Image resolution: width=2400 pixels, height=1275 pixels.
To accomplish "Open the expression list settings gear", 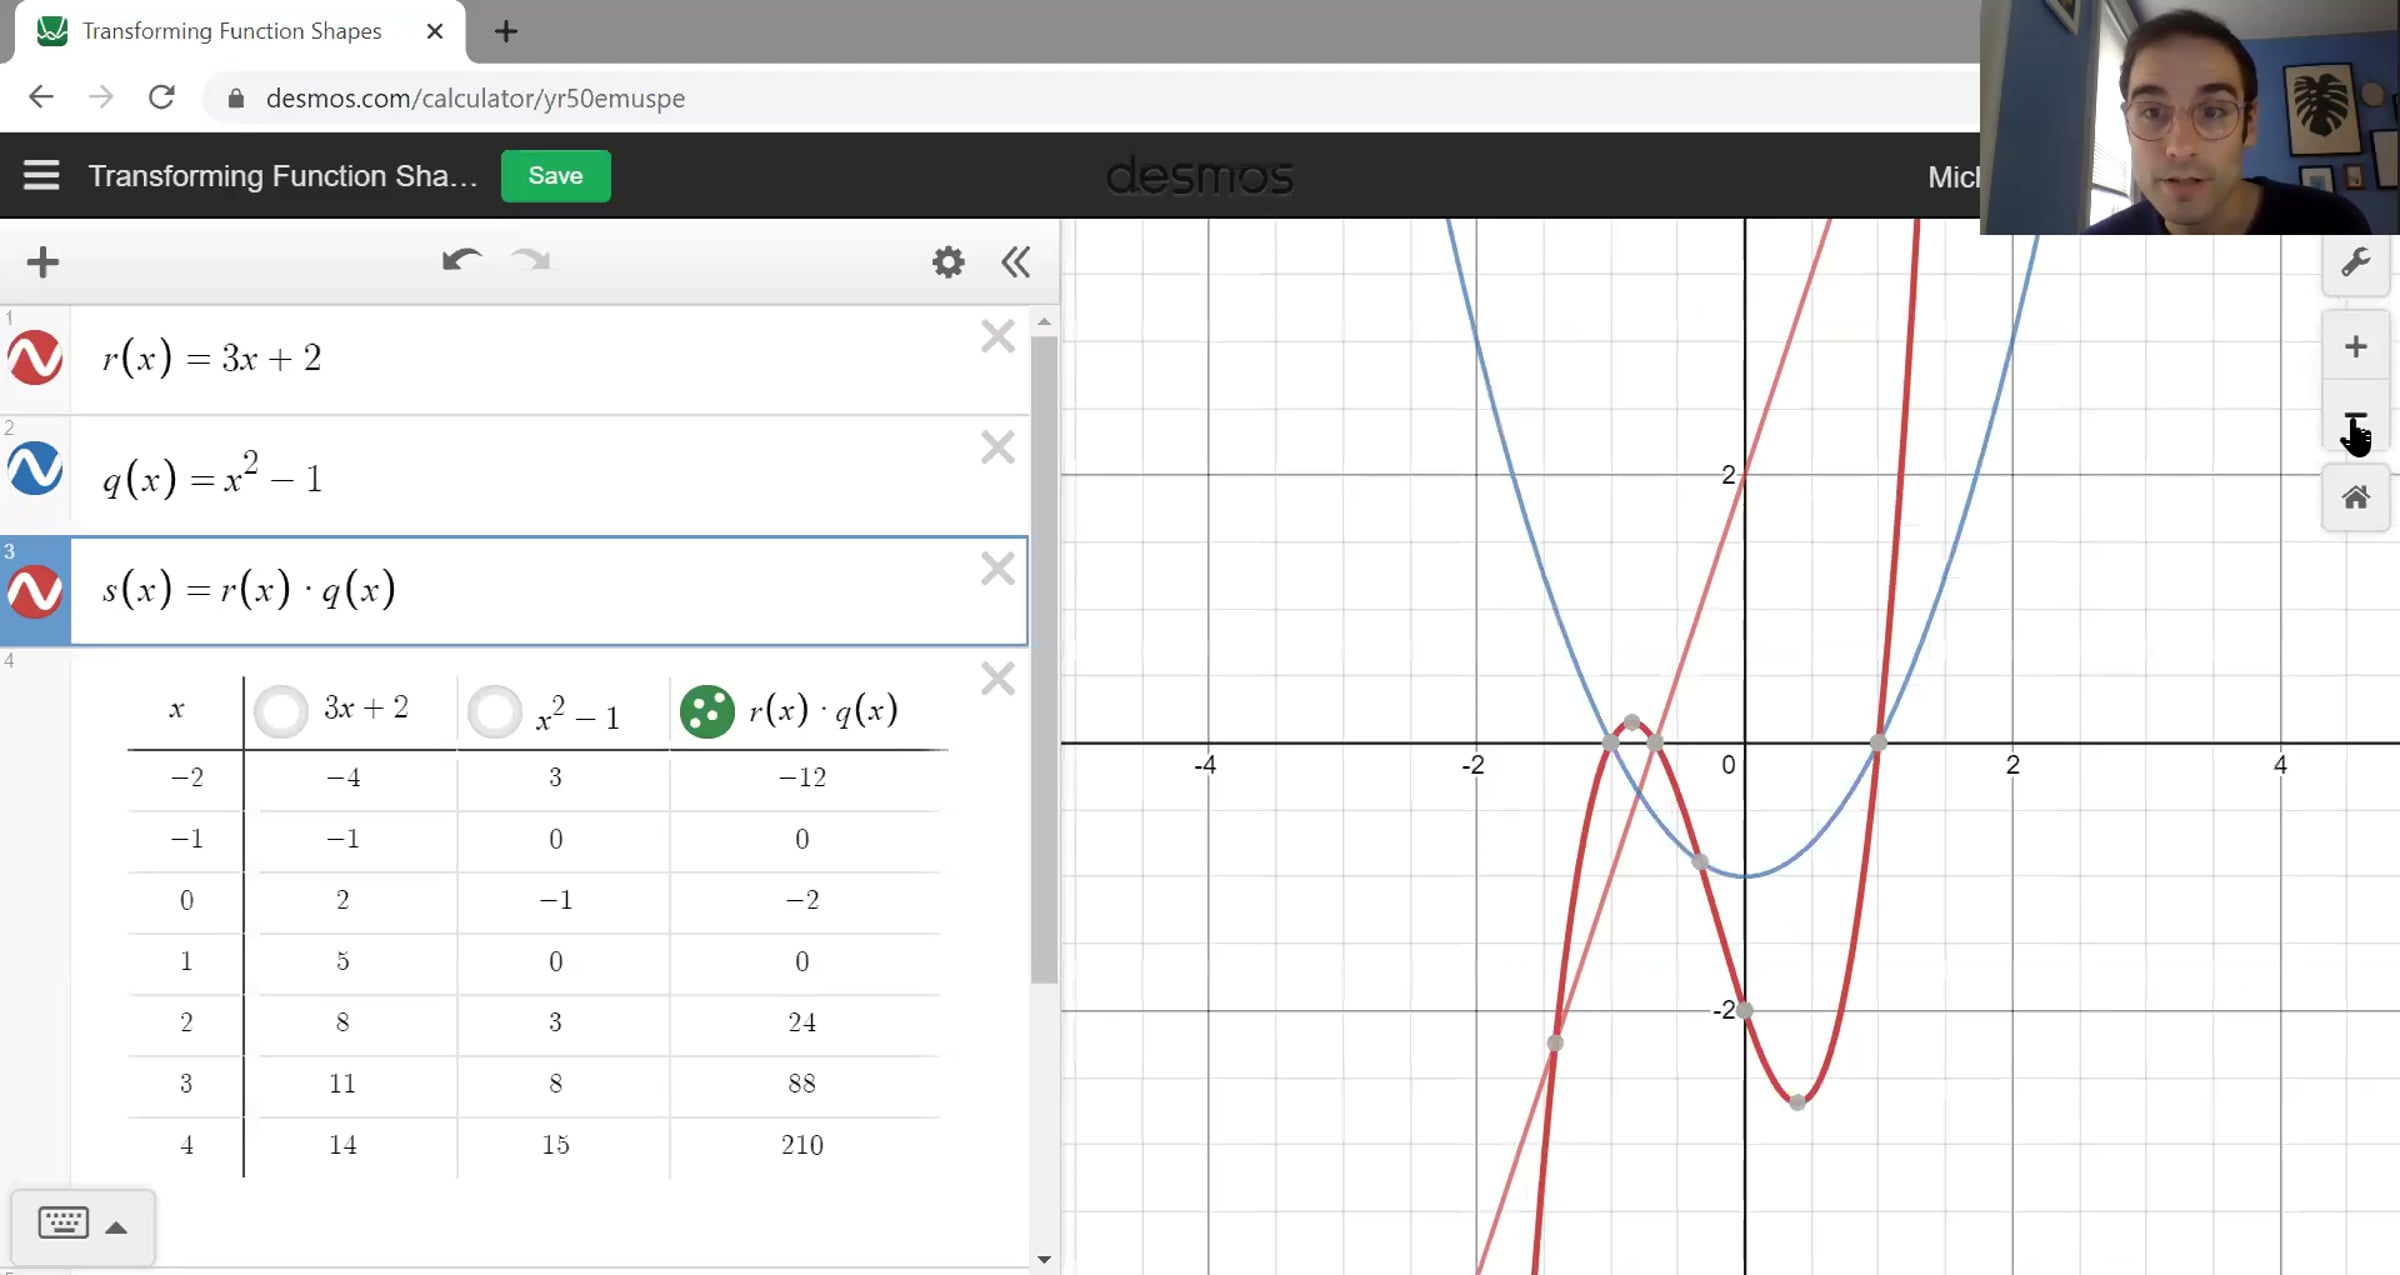I will tap(947, 263).
